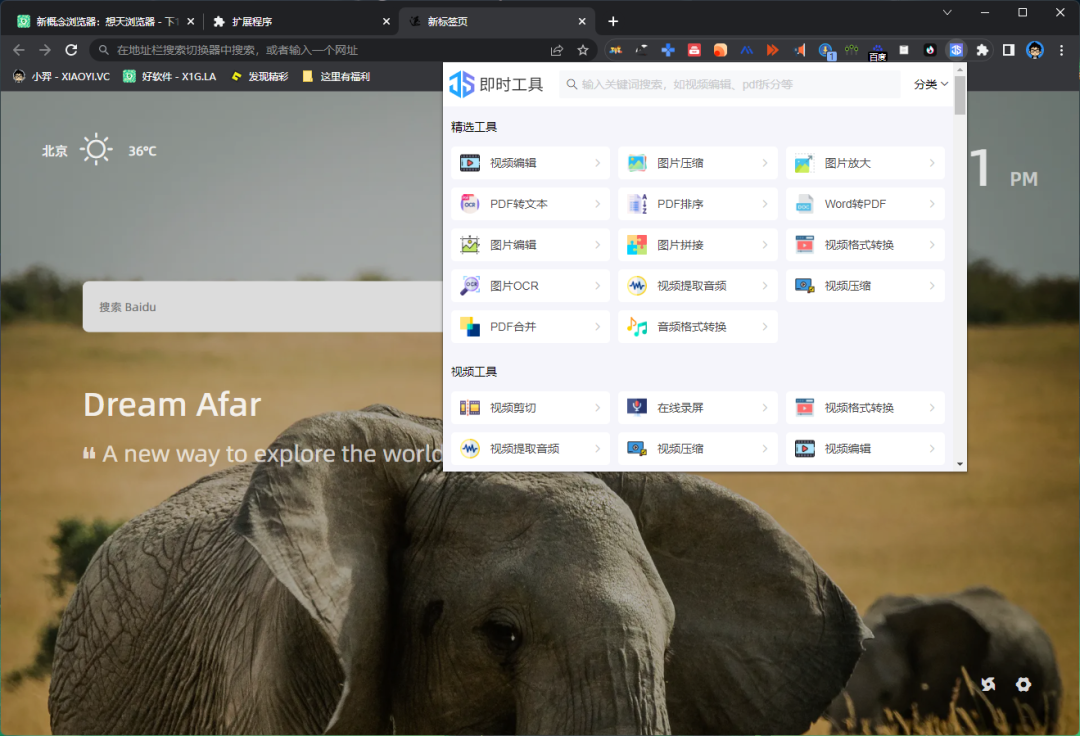Open the 图片压缩 tool
1080x736 pixels.
click(697, 163)
